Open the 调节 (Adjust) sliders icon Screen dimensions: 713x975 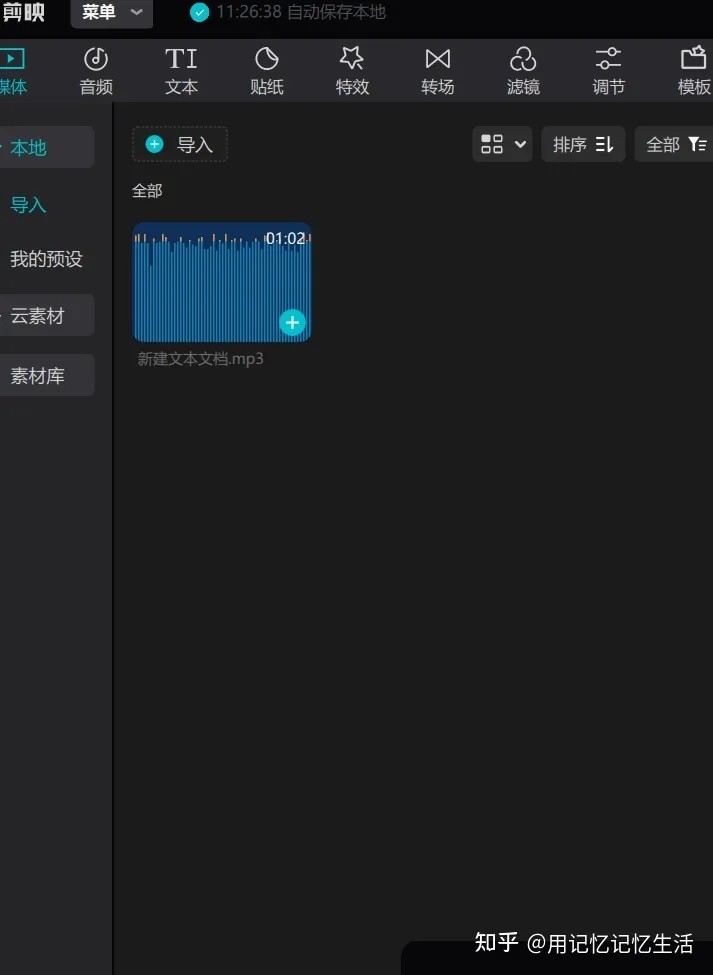[608, 59]
